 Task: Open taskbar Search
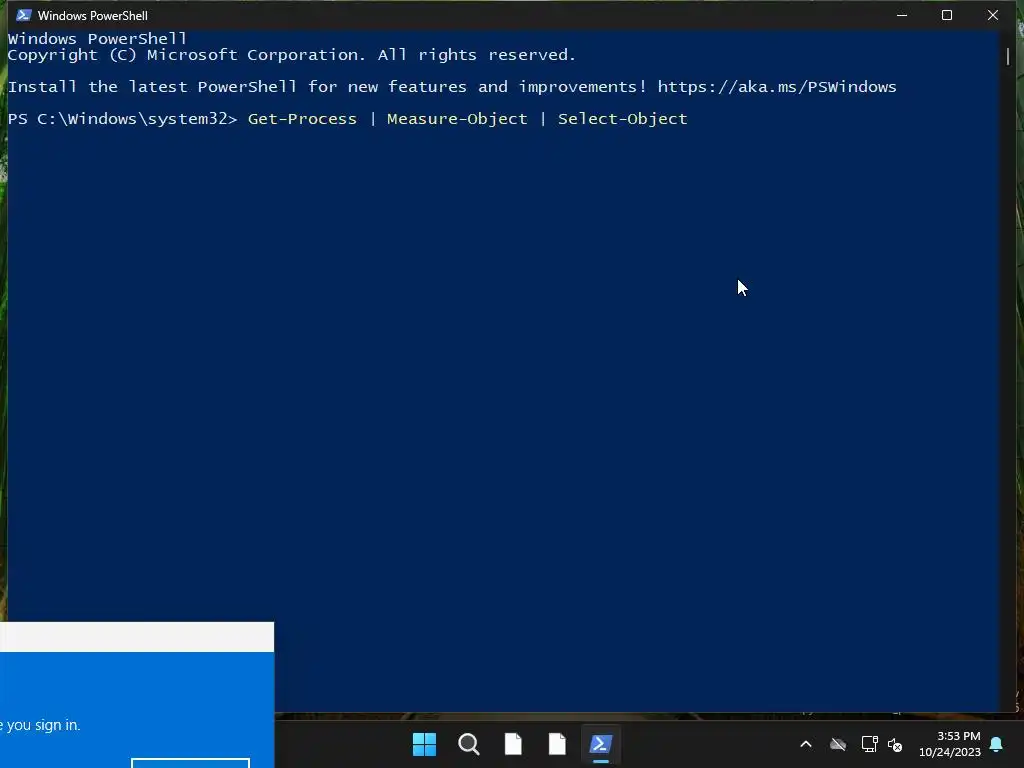tap(469, 744)
